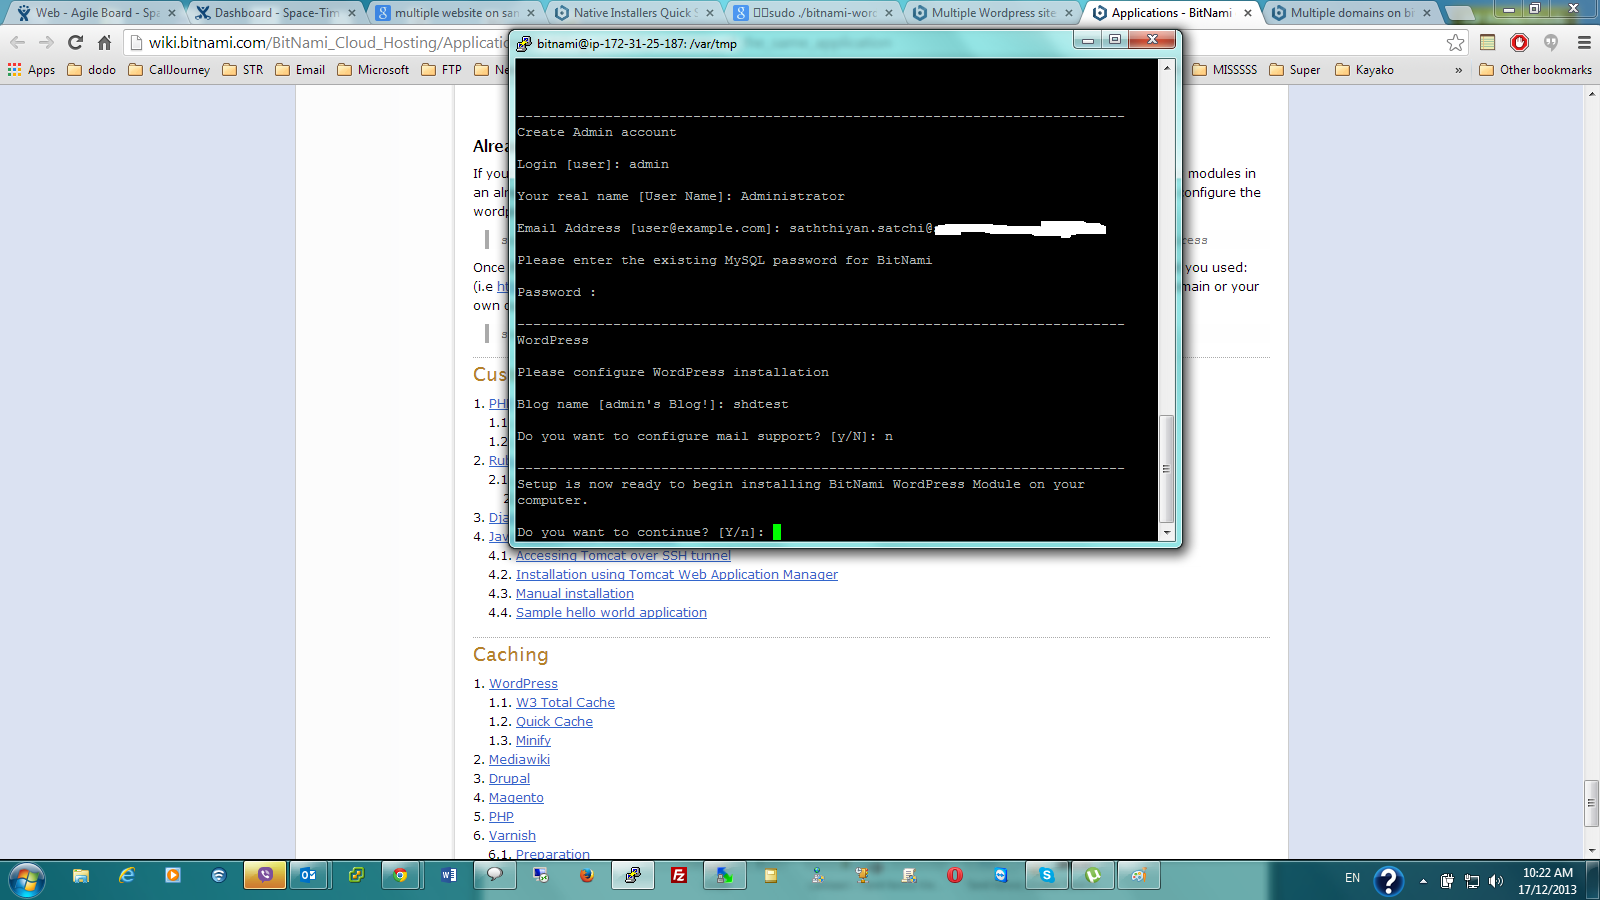Open the Other bookmarks folder
This screenshot has height=900, width=1600.
coord(1535,70)
